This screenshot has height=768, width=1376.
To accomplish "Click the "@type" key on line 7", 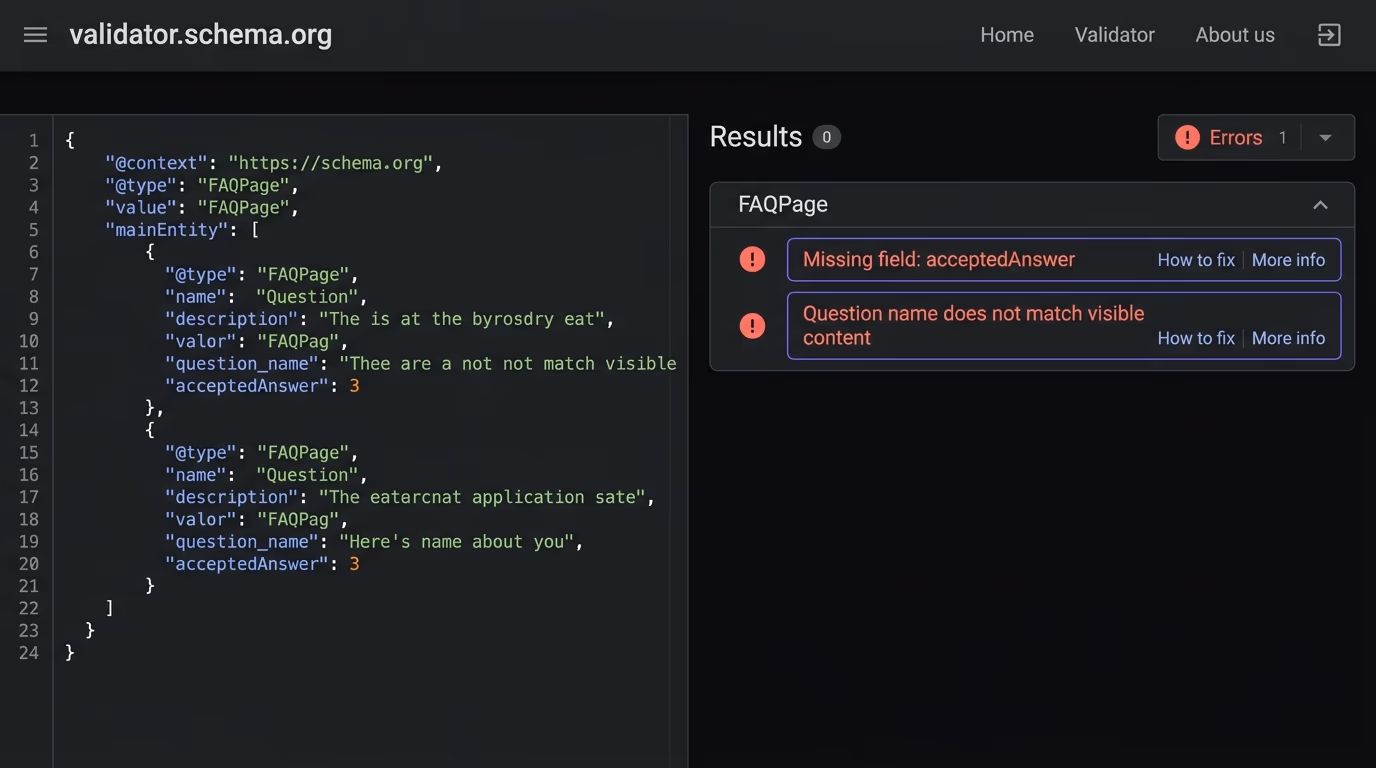I will click(x=201, y=274).
